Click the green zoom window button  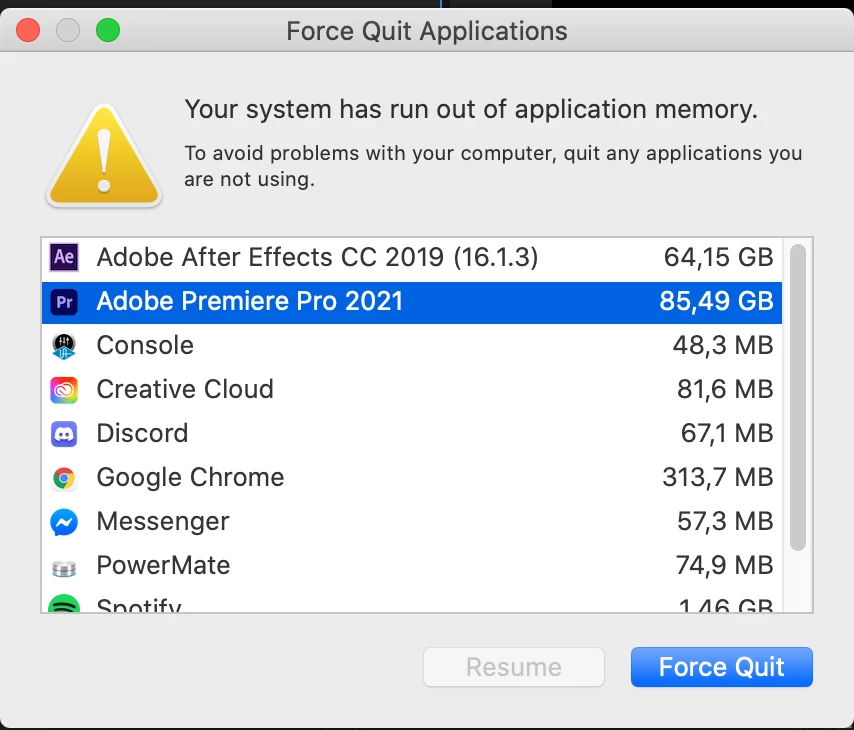(x=107, y=31)
